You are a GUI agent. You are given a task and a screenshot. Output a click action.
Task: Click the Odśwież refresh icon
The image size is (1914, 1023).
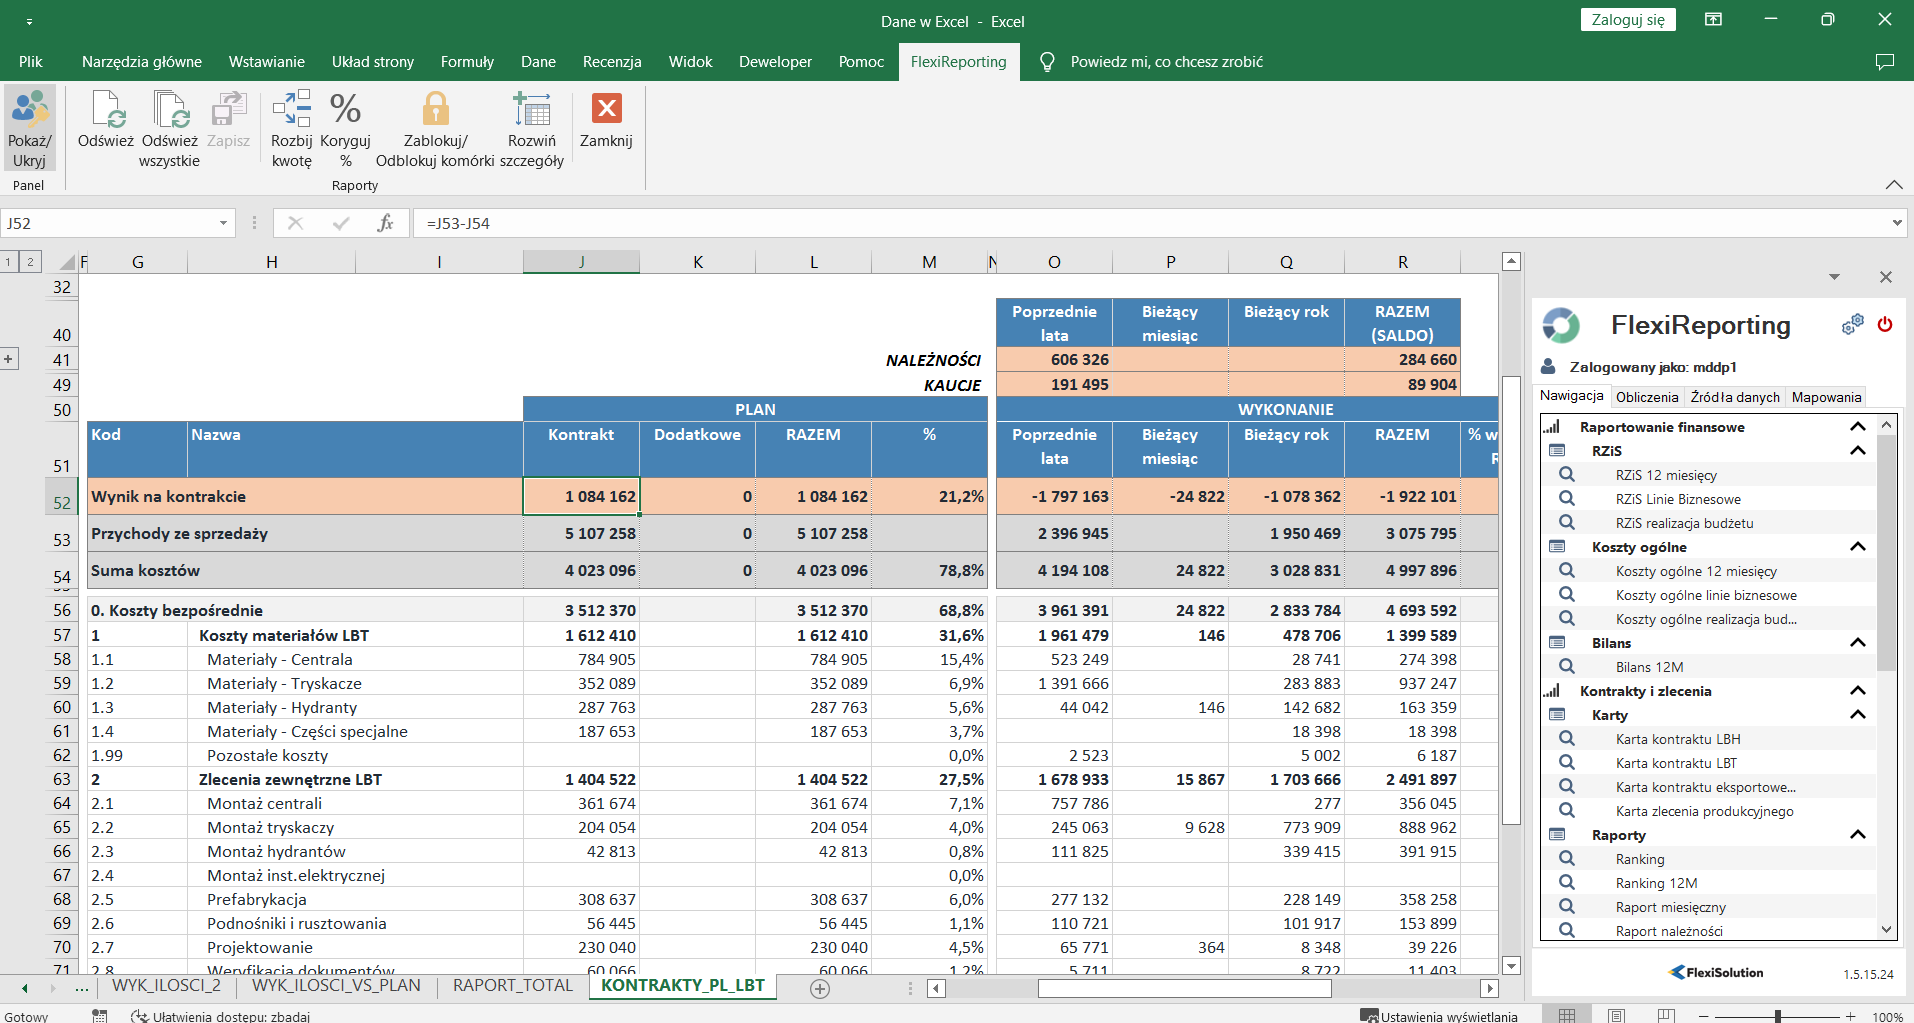106,110
